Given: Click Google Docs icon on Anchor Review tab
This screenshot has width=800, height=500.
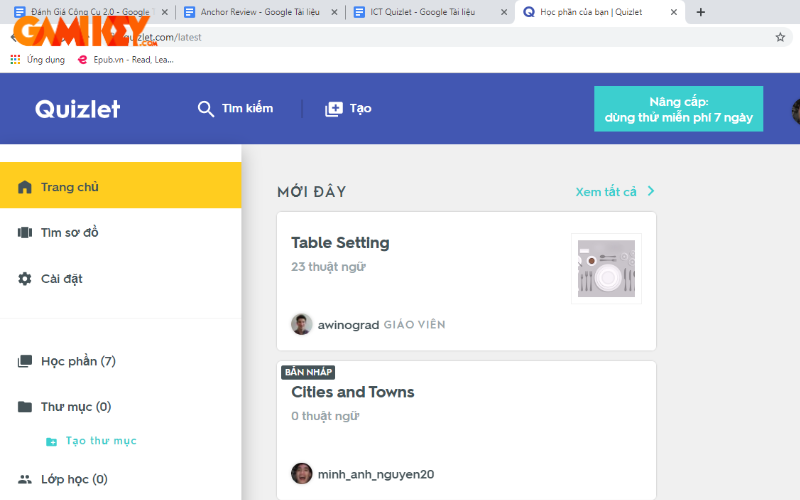Looking at the screenshot, I should click(189, 12).
